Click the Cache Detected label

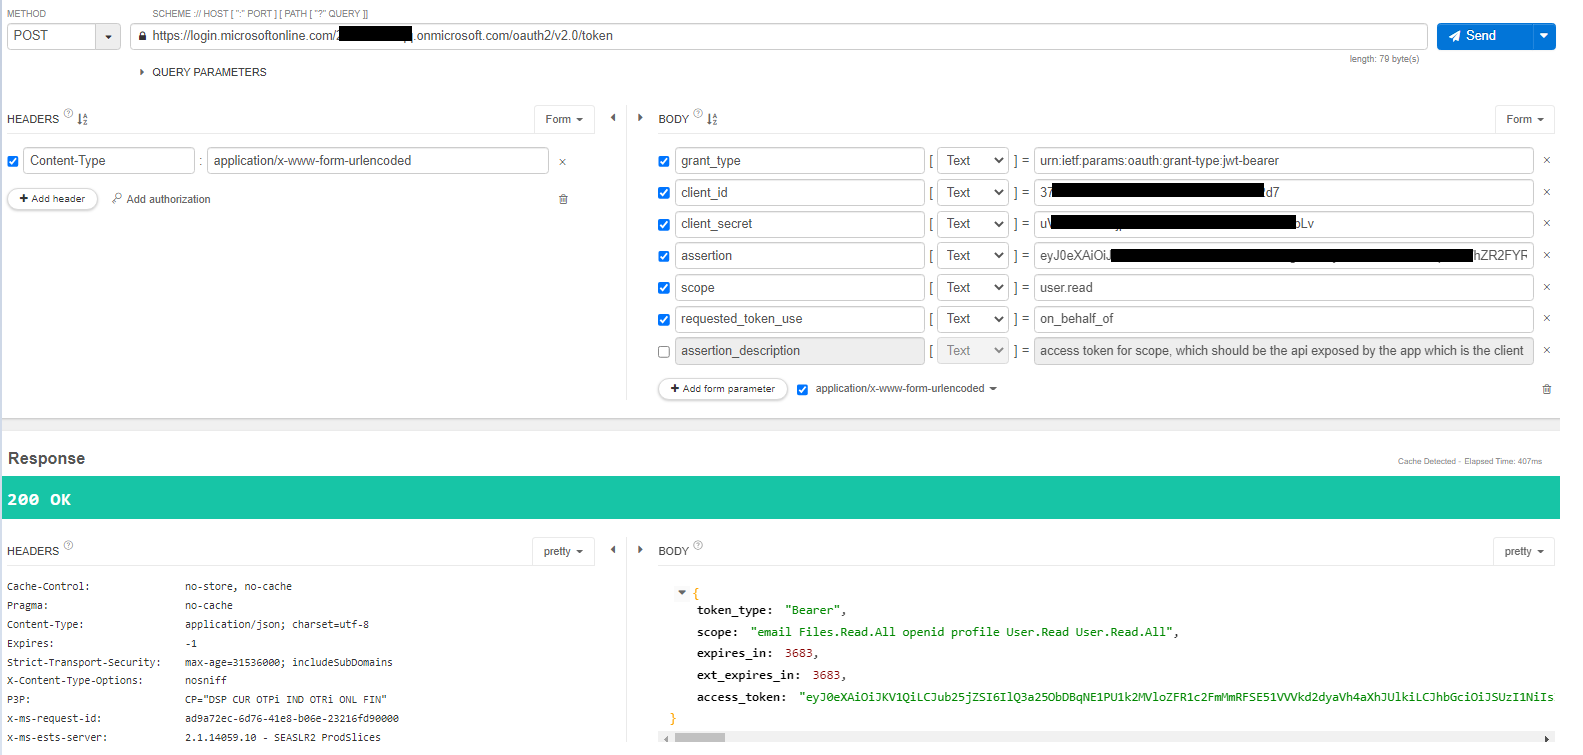point(1427,461)
